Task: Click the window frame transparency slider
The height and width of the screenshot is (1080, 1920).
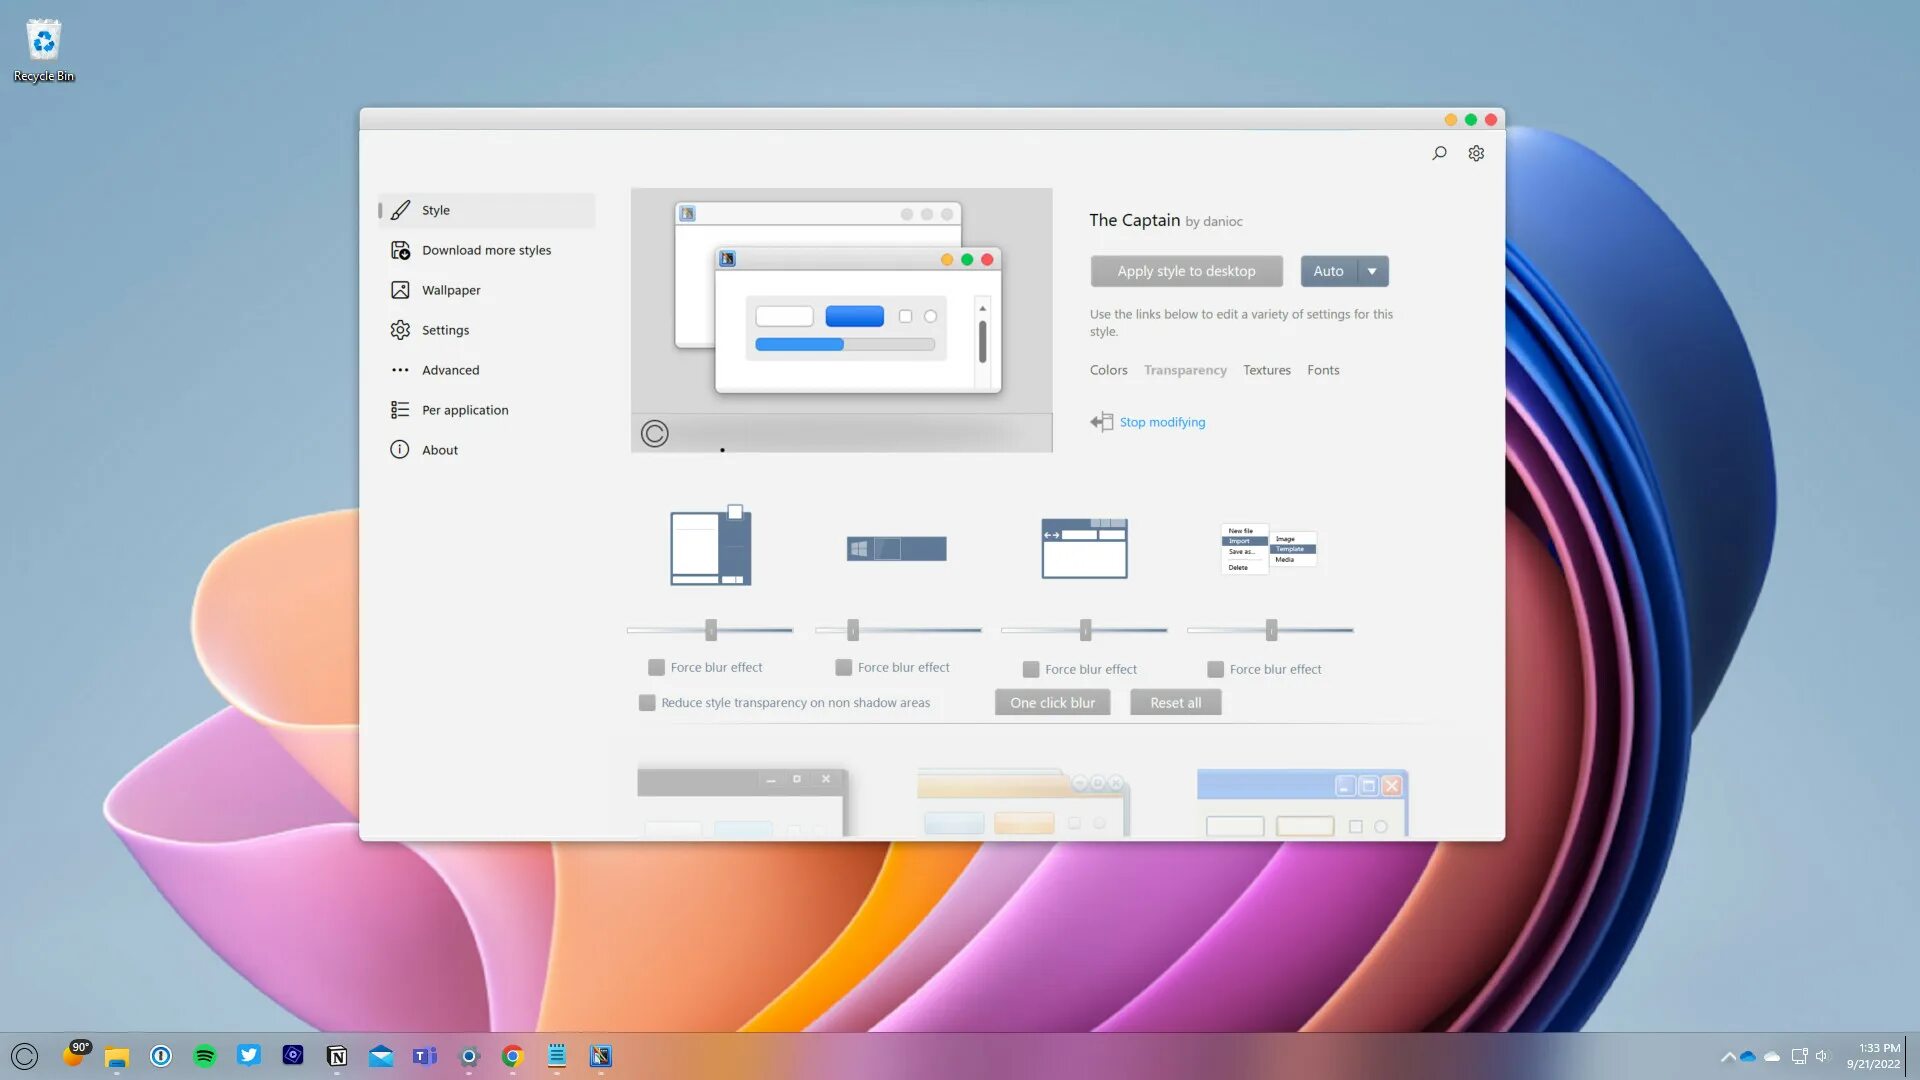Action: [x=1085, y=630]
